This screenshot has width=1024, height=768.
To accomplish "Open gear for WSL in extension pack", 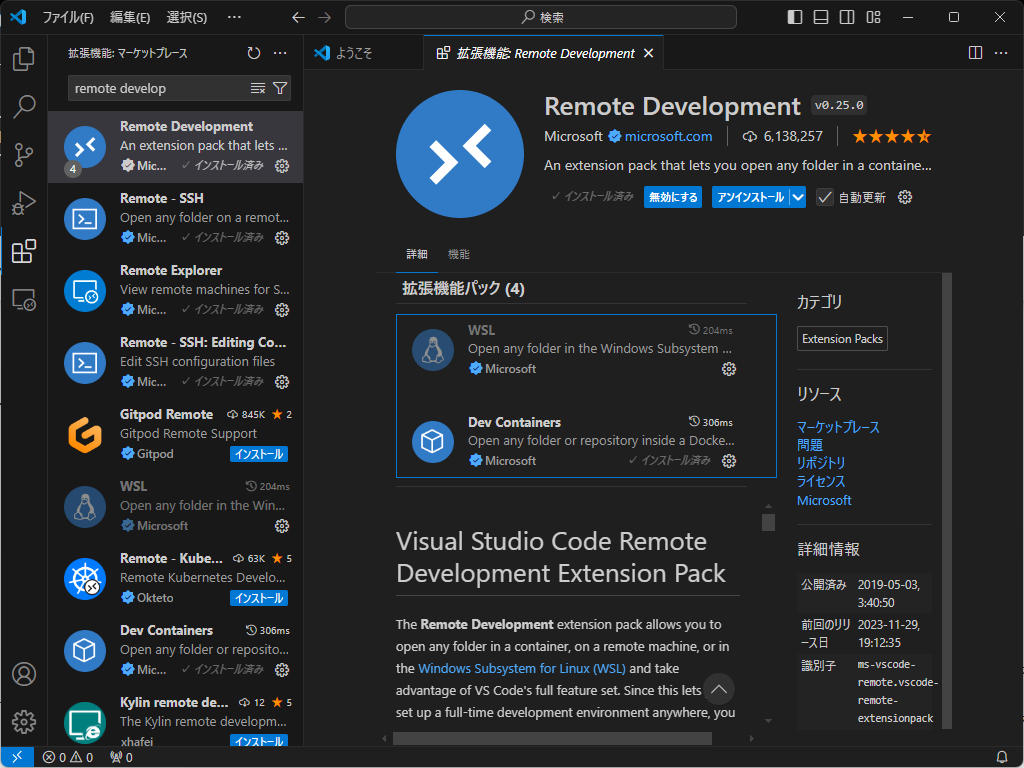I will click(729, 369).
